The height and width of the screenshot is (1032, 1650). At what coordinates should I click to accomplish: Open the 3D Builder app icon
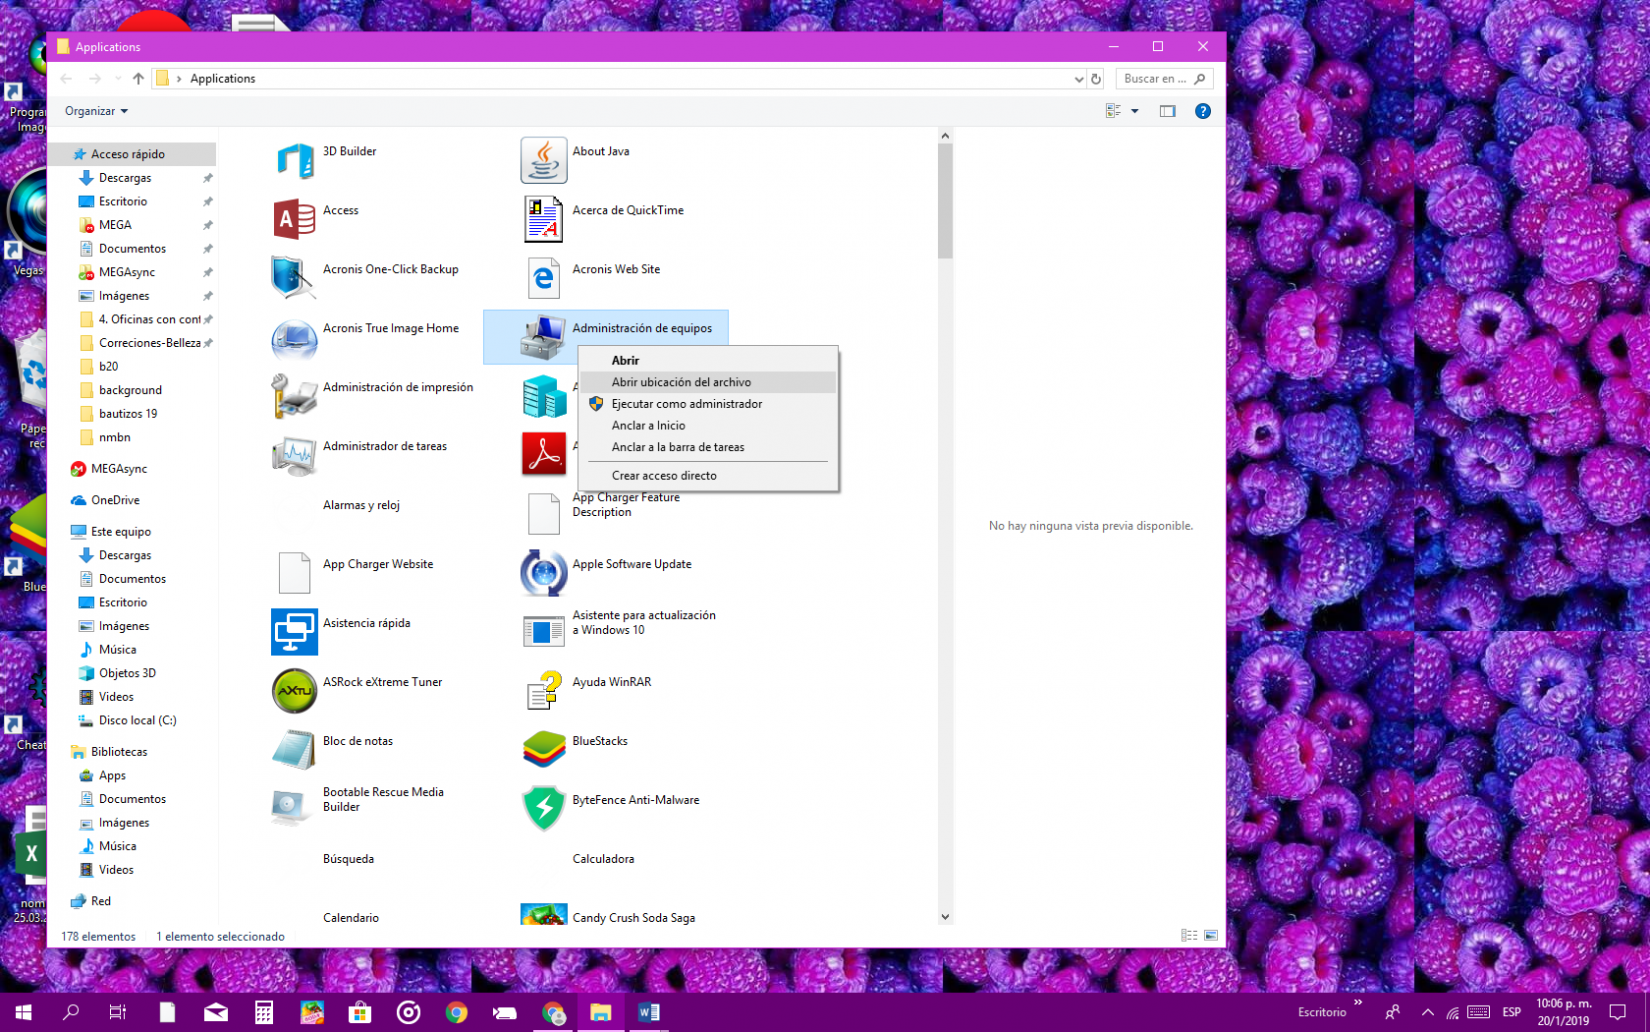click(294, 161)
